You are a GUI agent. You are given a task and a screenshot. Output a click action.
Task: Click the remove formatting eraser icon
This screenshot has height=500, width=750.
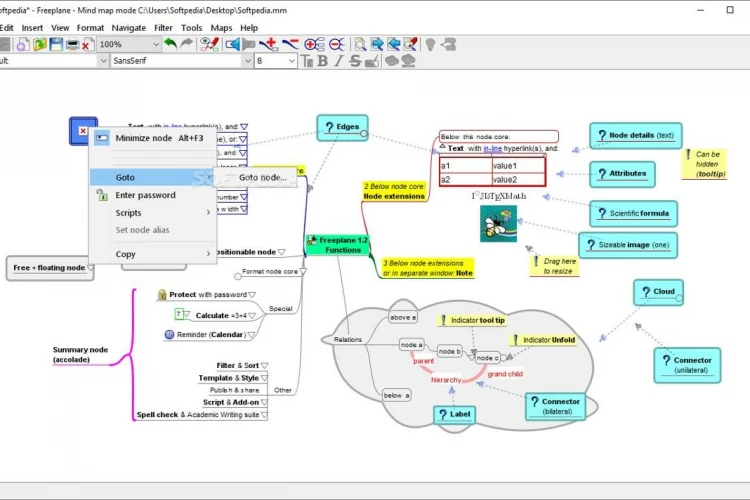click(x=372, y=61)
